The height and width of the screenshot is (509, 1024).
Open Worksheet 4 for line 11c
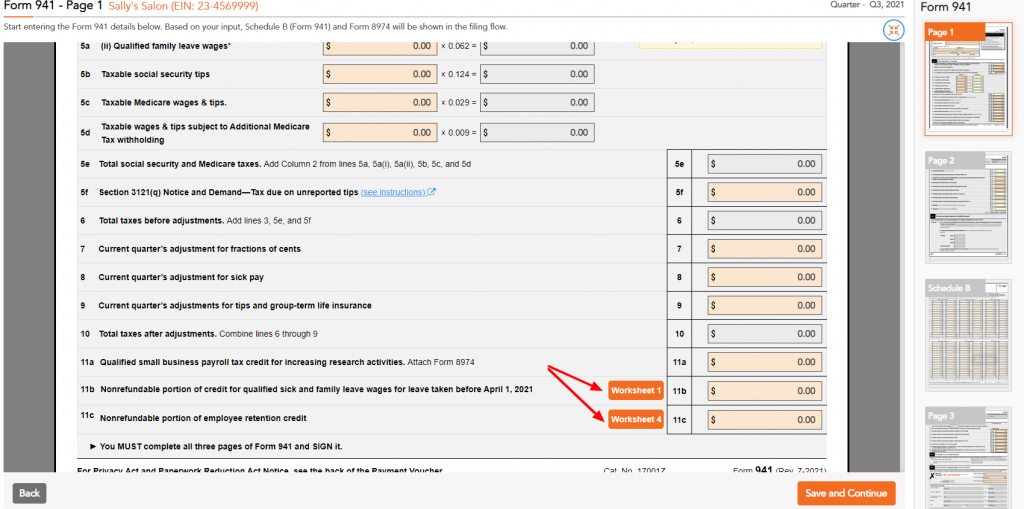636,419
